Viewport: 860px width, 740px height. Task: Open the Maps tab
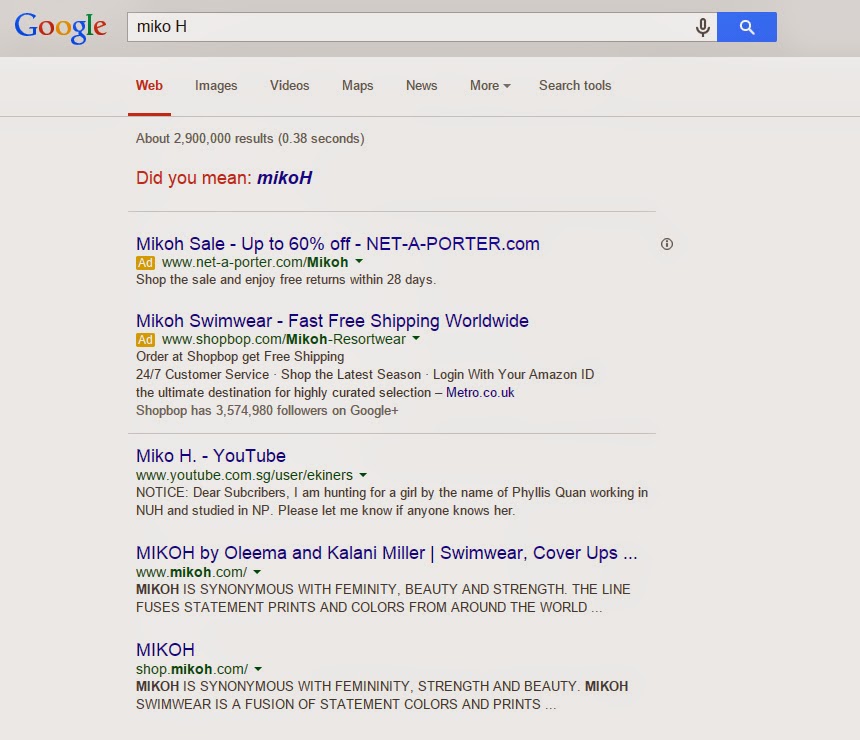point(358,86)
